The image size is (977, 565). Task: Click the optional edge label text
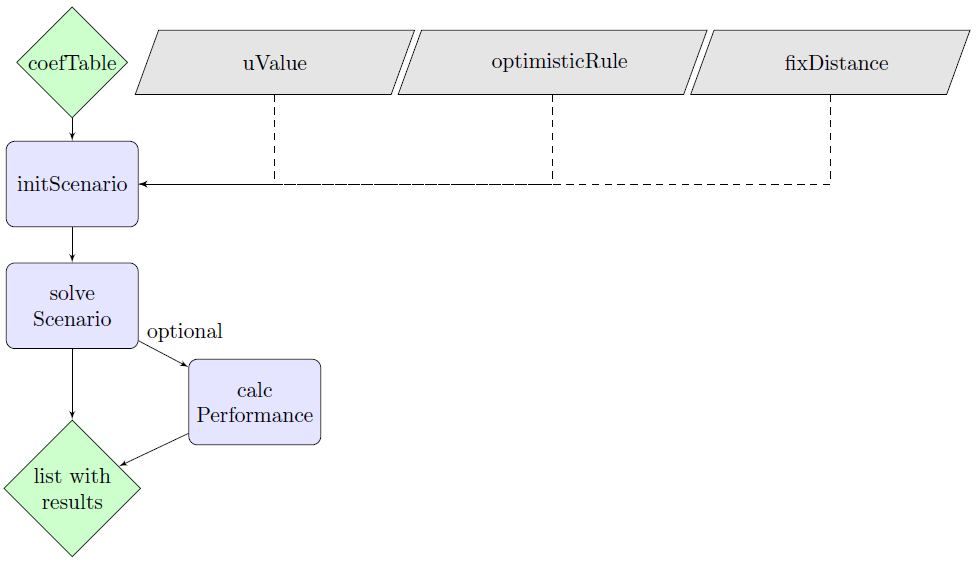(x=185, y=331)
